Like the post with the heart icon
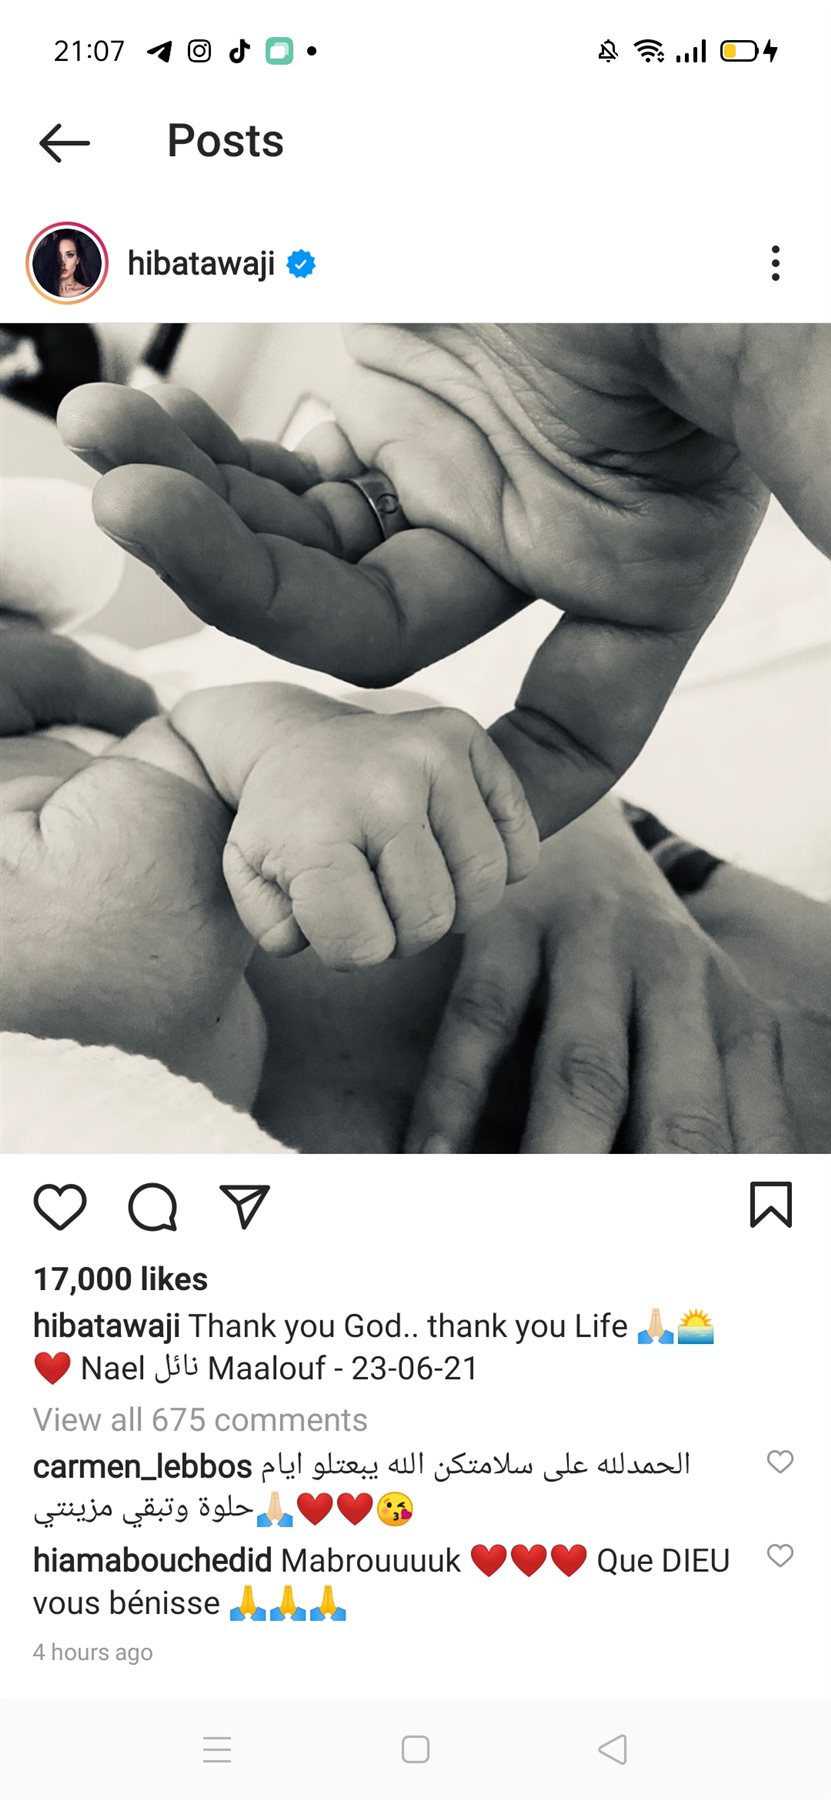The height and width of the screenshot is (1800, 831). pos(60,1206)
